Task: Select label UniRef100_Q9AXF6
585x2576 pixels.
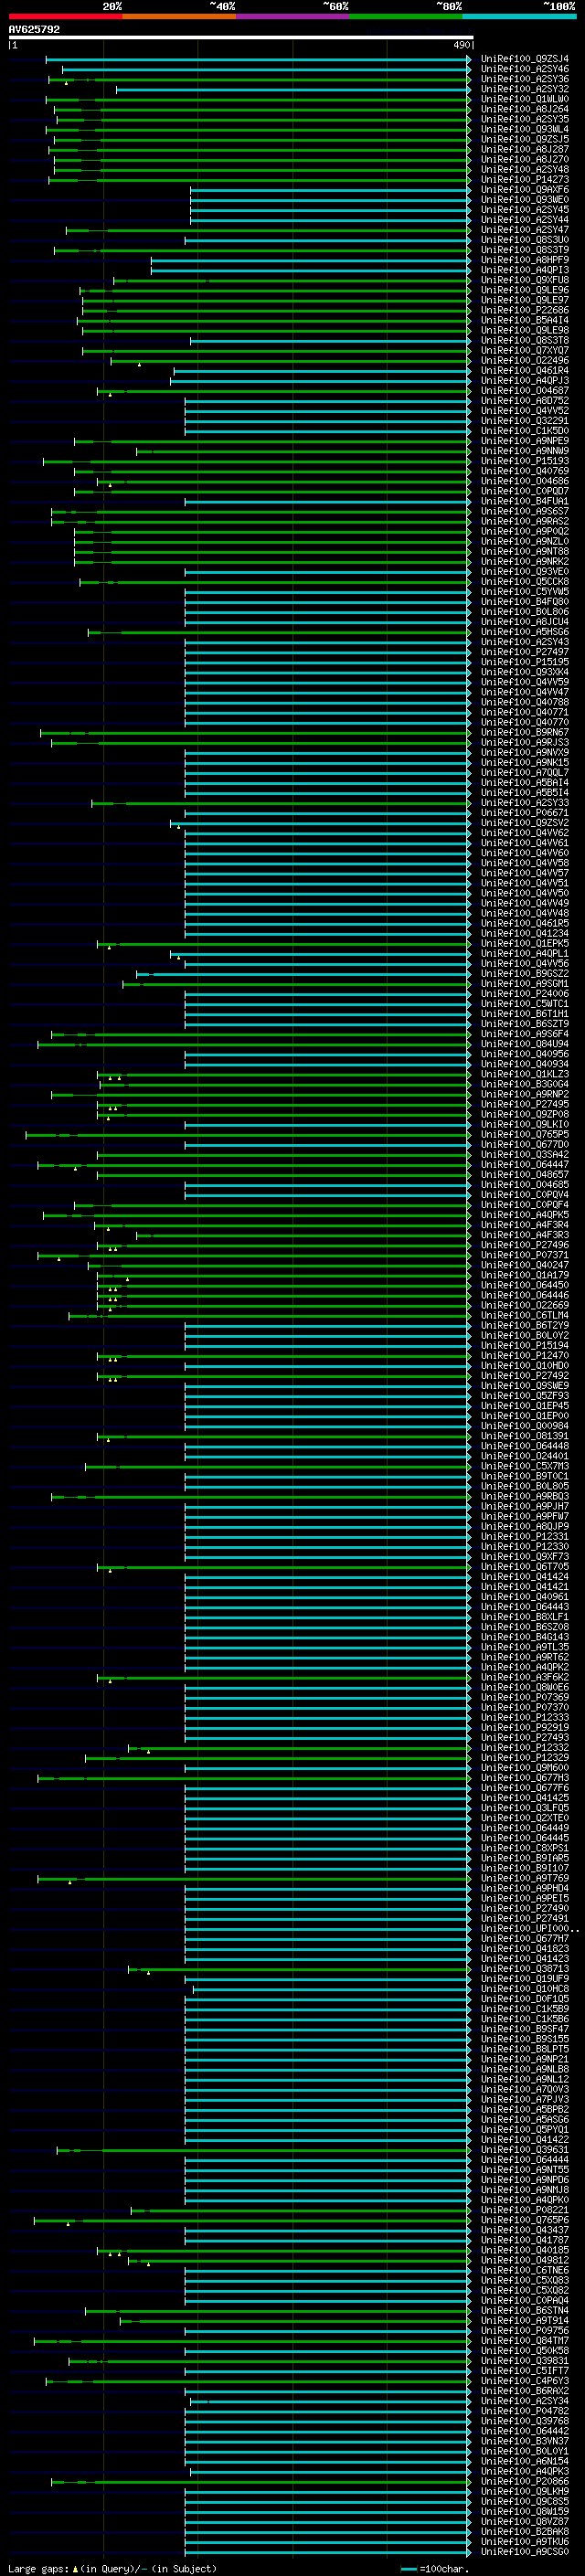Action: [x=524, y=190]
